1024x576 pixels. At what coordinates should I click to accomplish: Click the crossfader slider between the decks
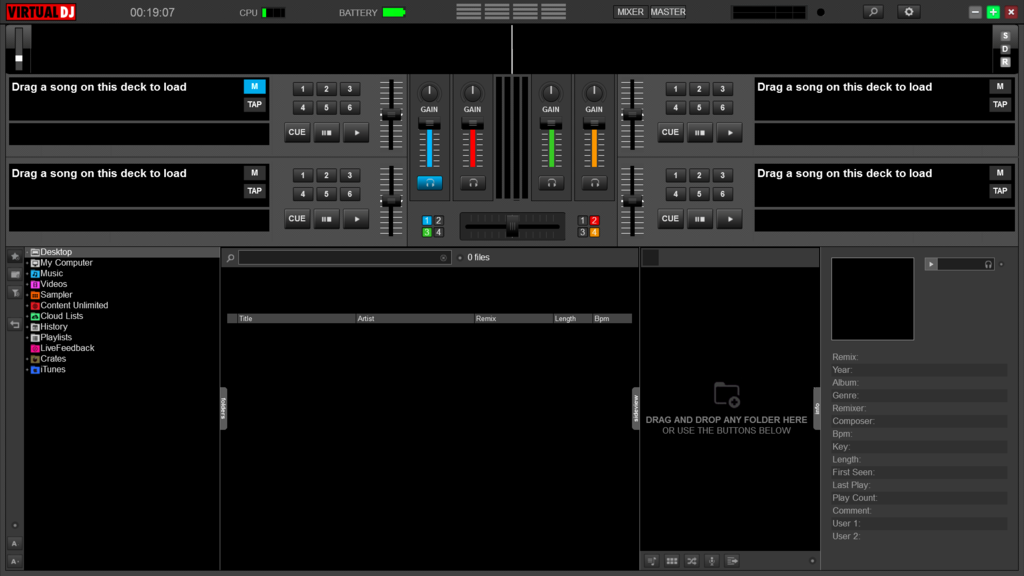511,224
